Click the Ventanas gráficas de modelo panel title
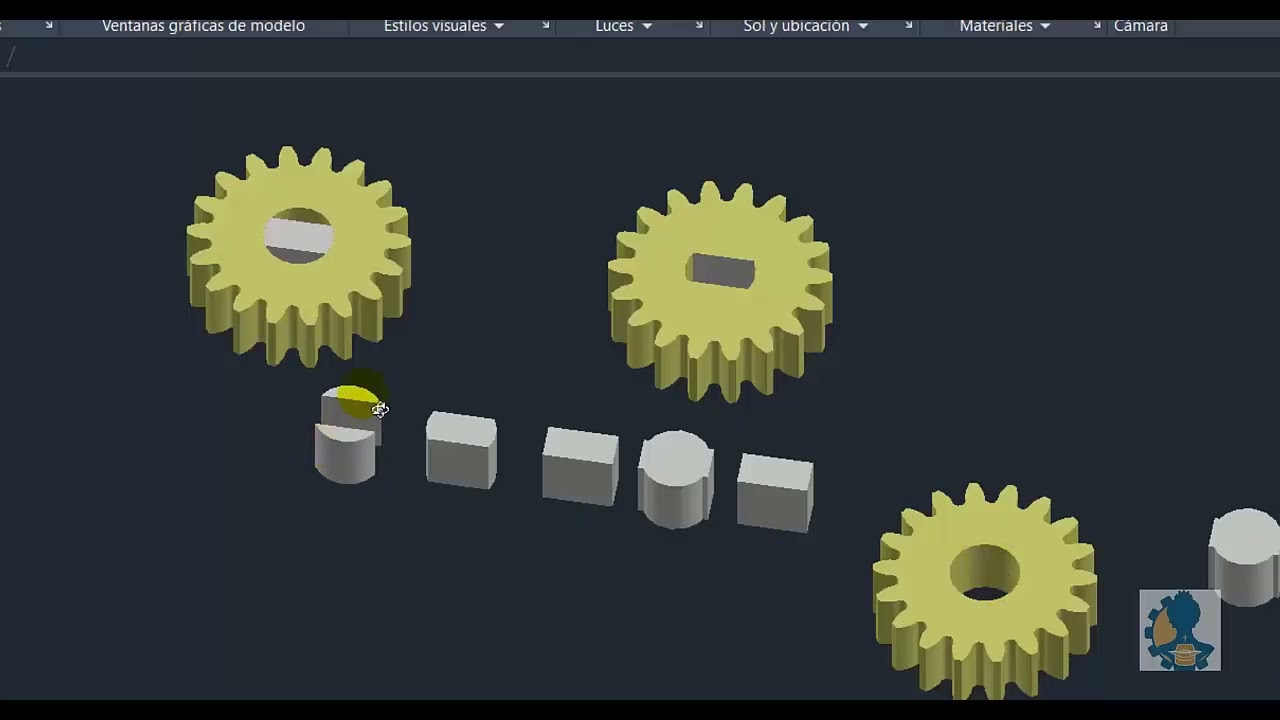Viewport: 1280px width, 720px height. (x=203, y=26)
